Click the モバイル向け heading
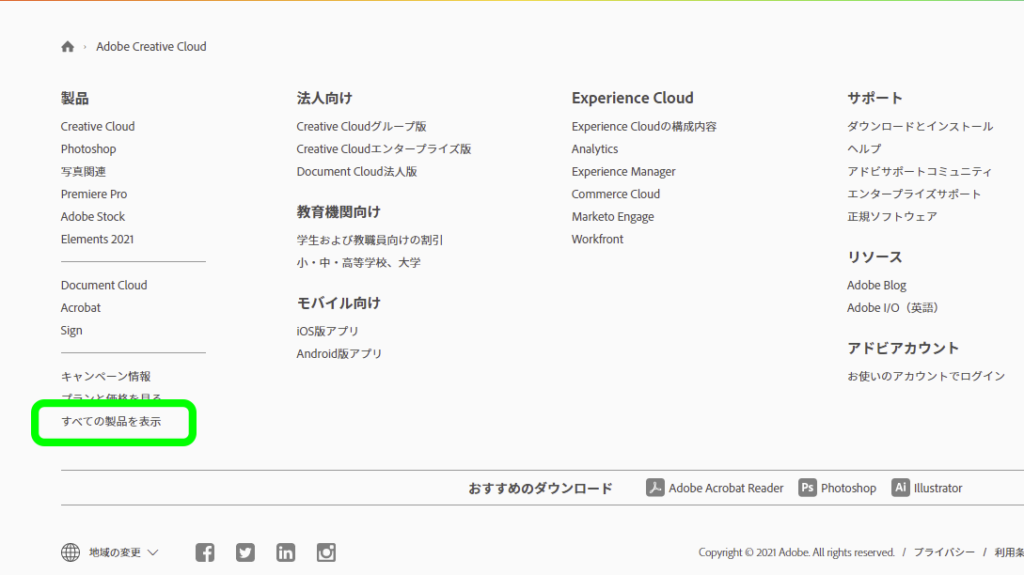 tap(338, 303)
